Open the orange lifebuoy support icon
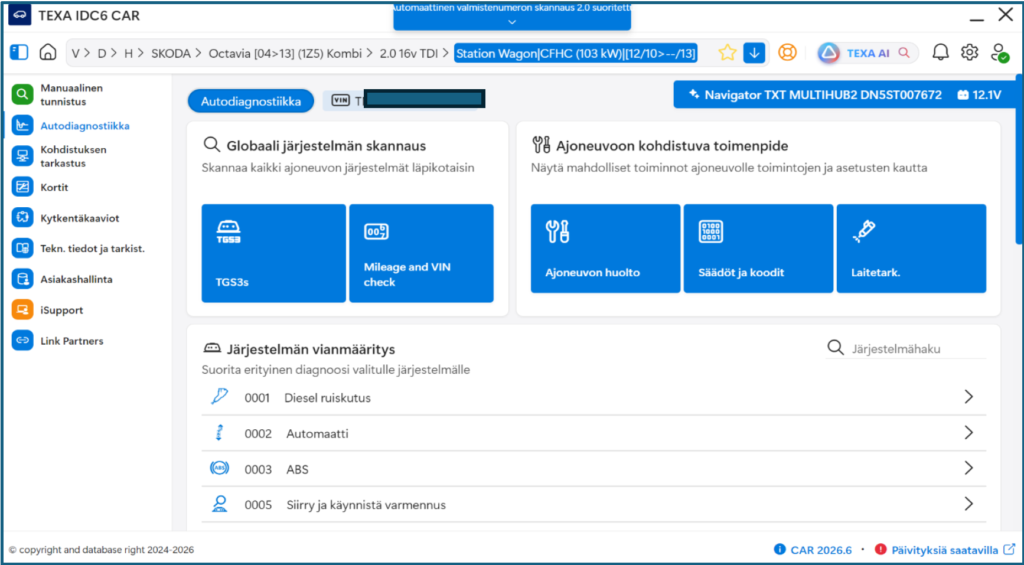 pos(788,53)
